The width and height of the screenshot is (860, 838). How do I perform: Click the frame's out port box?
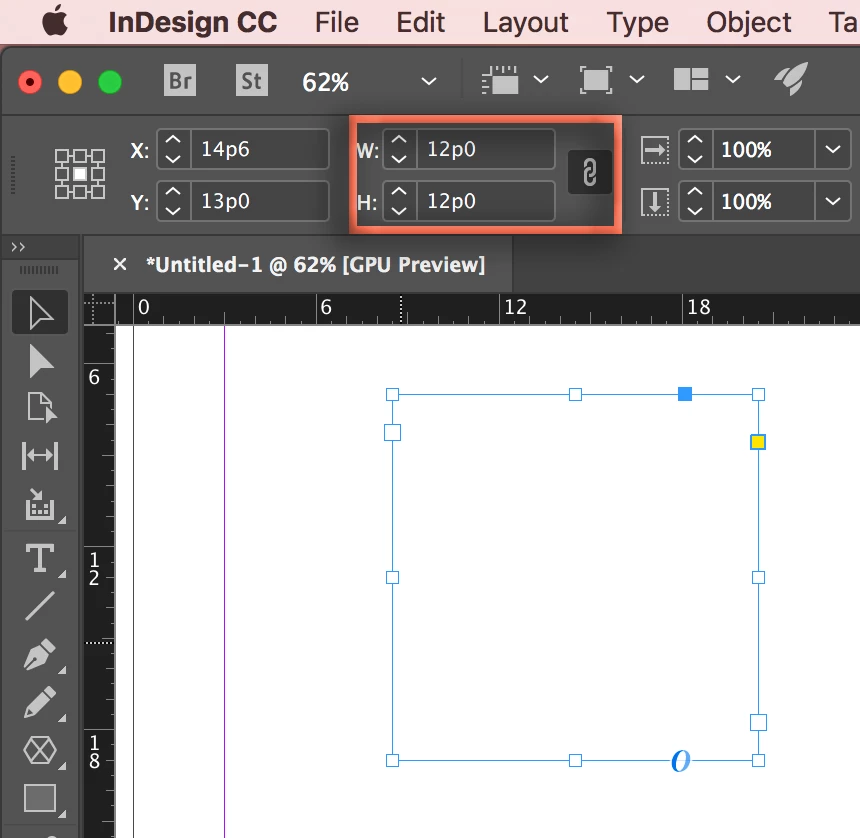[758, 722]
